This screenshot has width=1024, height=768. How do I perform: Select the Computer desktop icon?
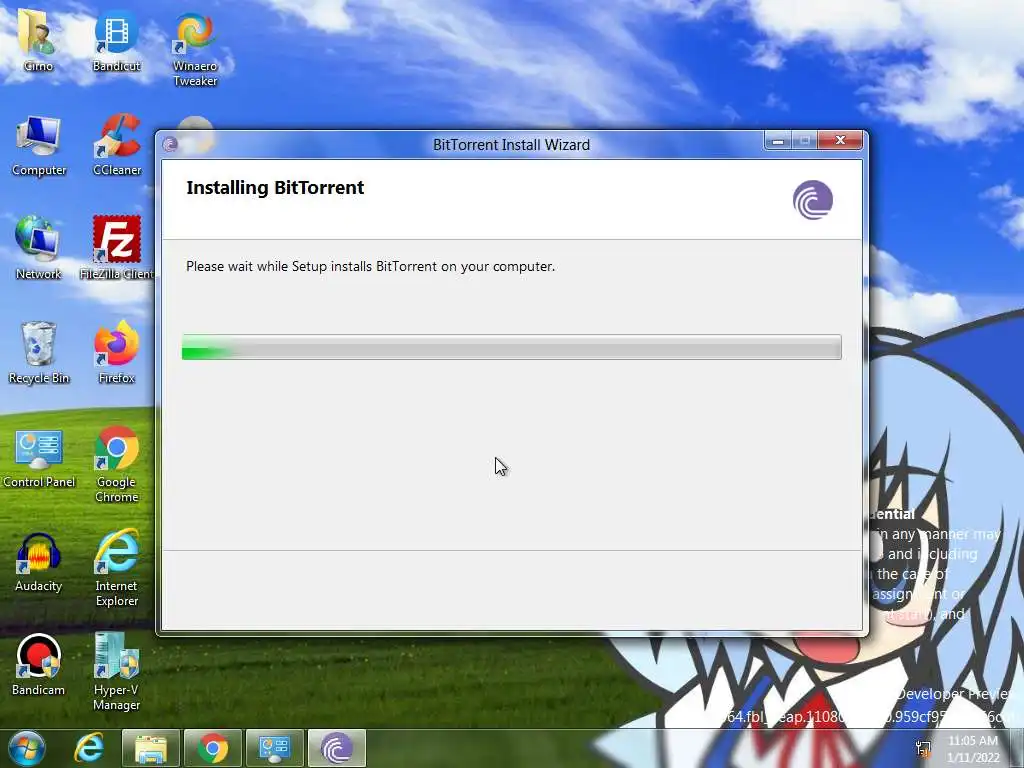click(x=39, y=145)
